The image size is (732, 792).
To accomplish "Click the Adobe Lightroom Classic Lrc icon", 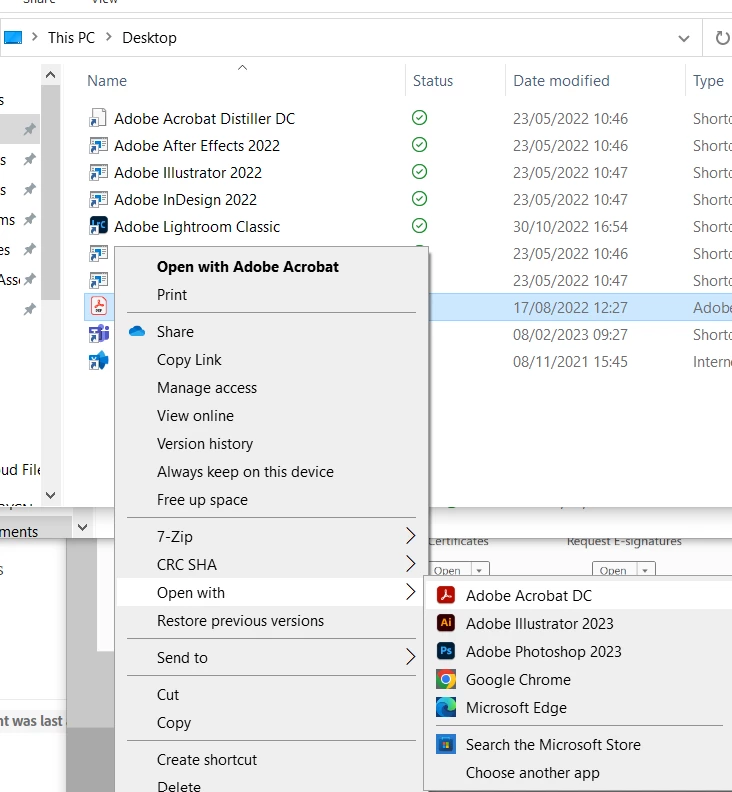I will tap(98, 226).
